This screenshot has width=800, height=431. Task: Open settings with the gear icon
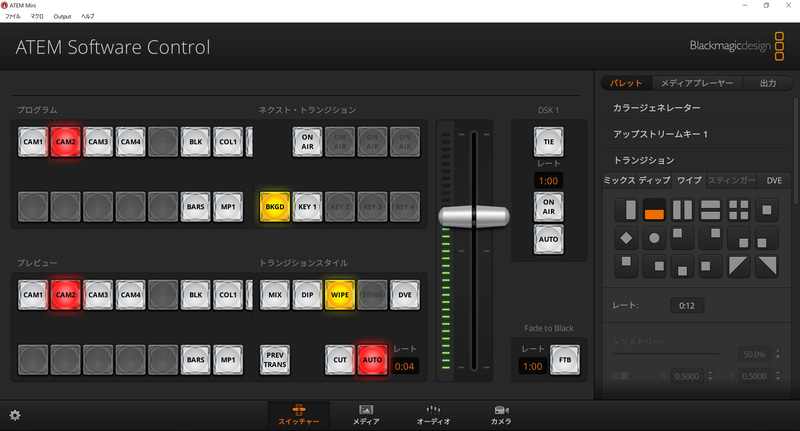[15, 415]
